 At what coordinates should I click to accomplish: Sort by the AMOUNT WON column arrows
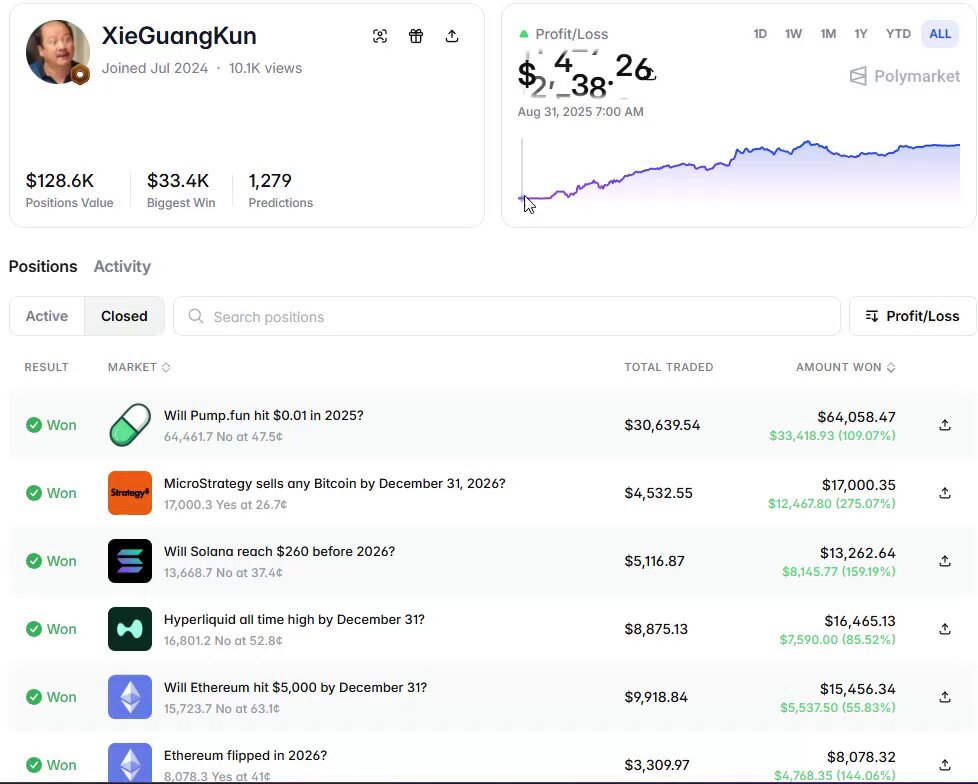click(891, 367)
